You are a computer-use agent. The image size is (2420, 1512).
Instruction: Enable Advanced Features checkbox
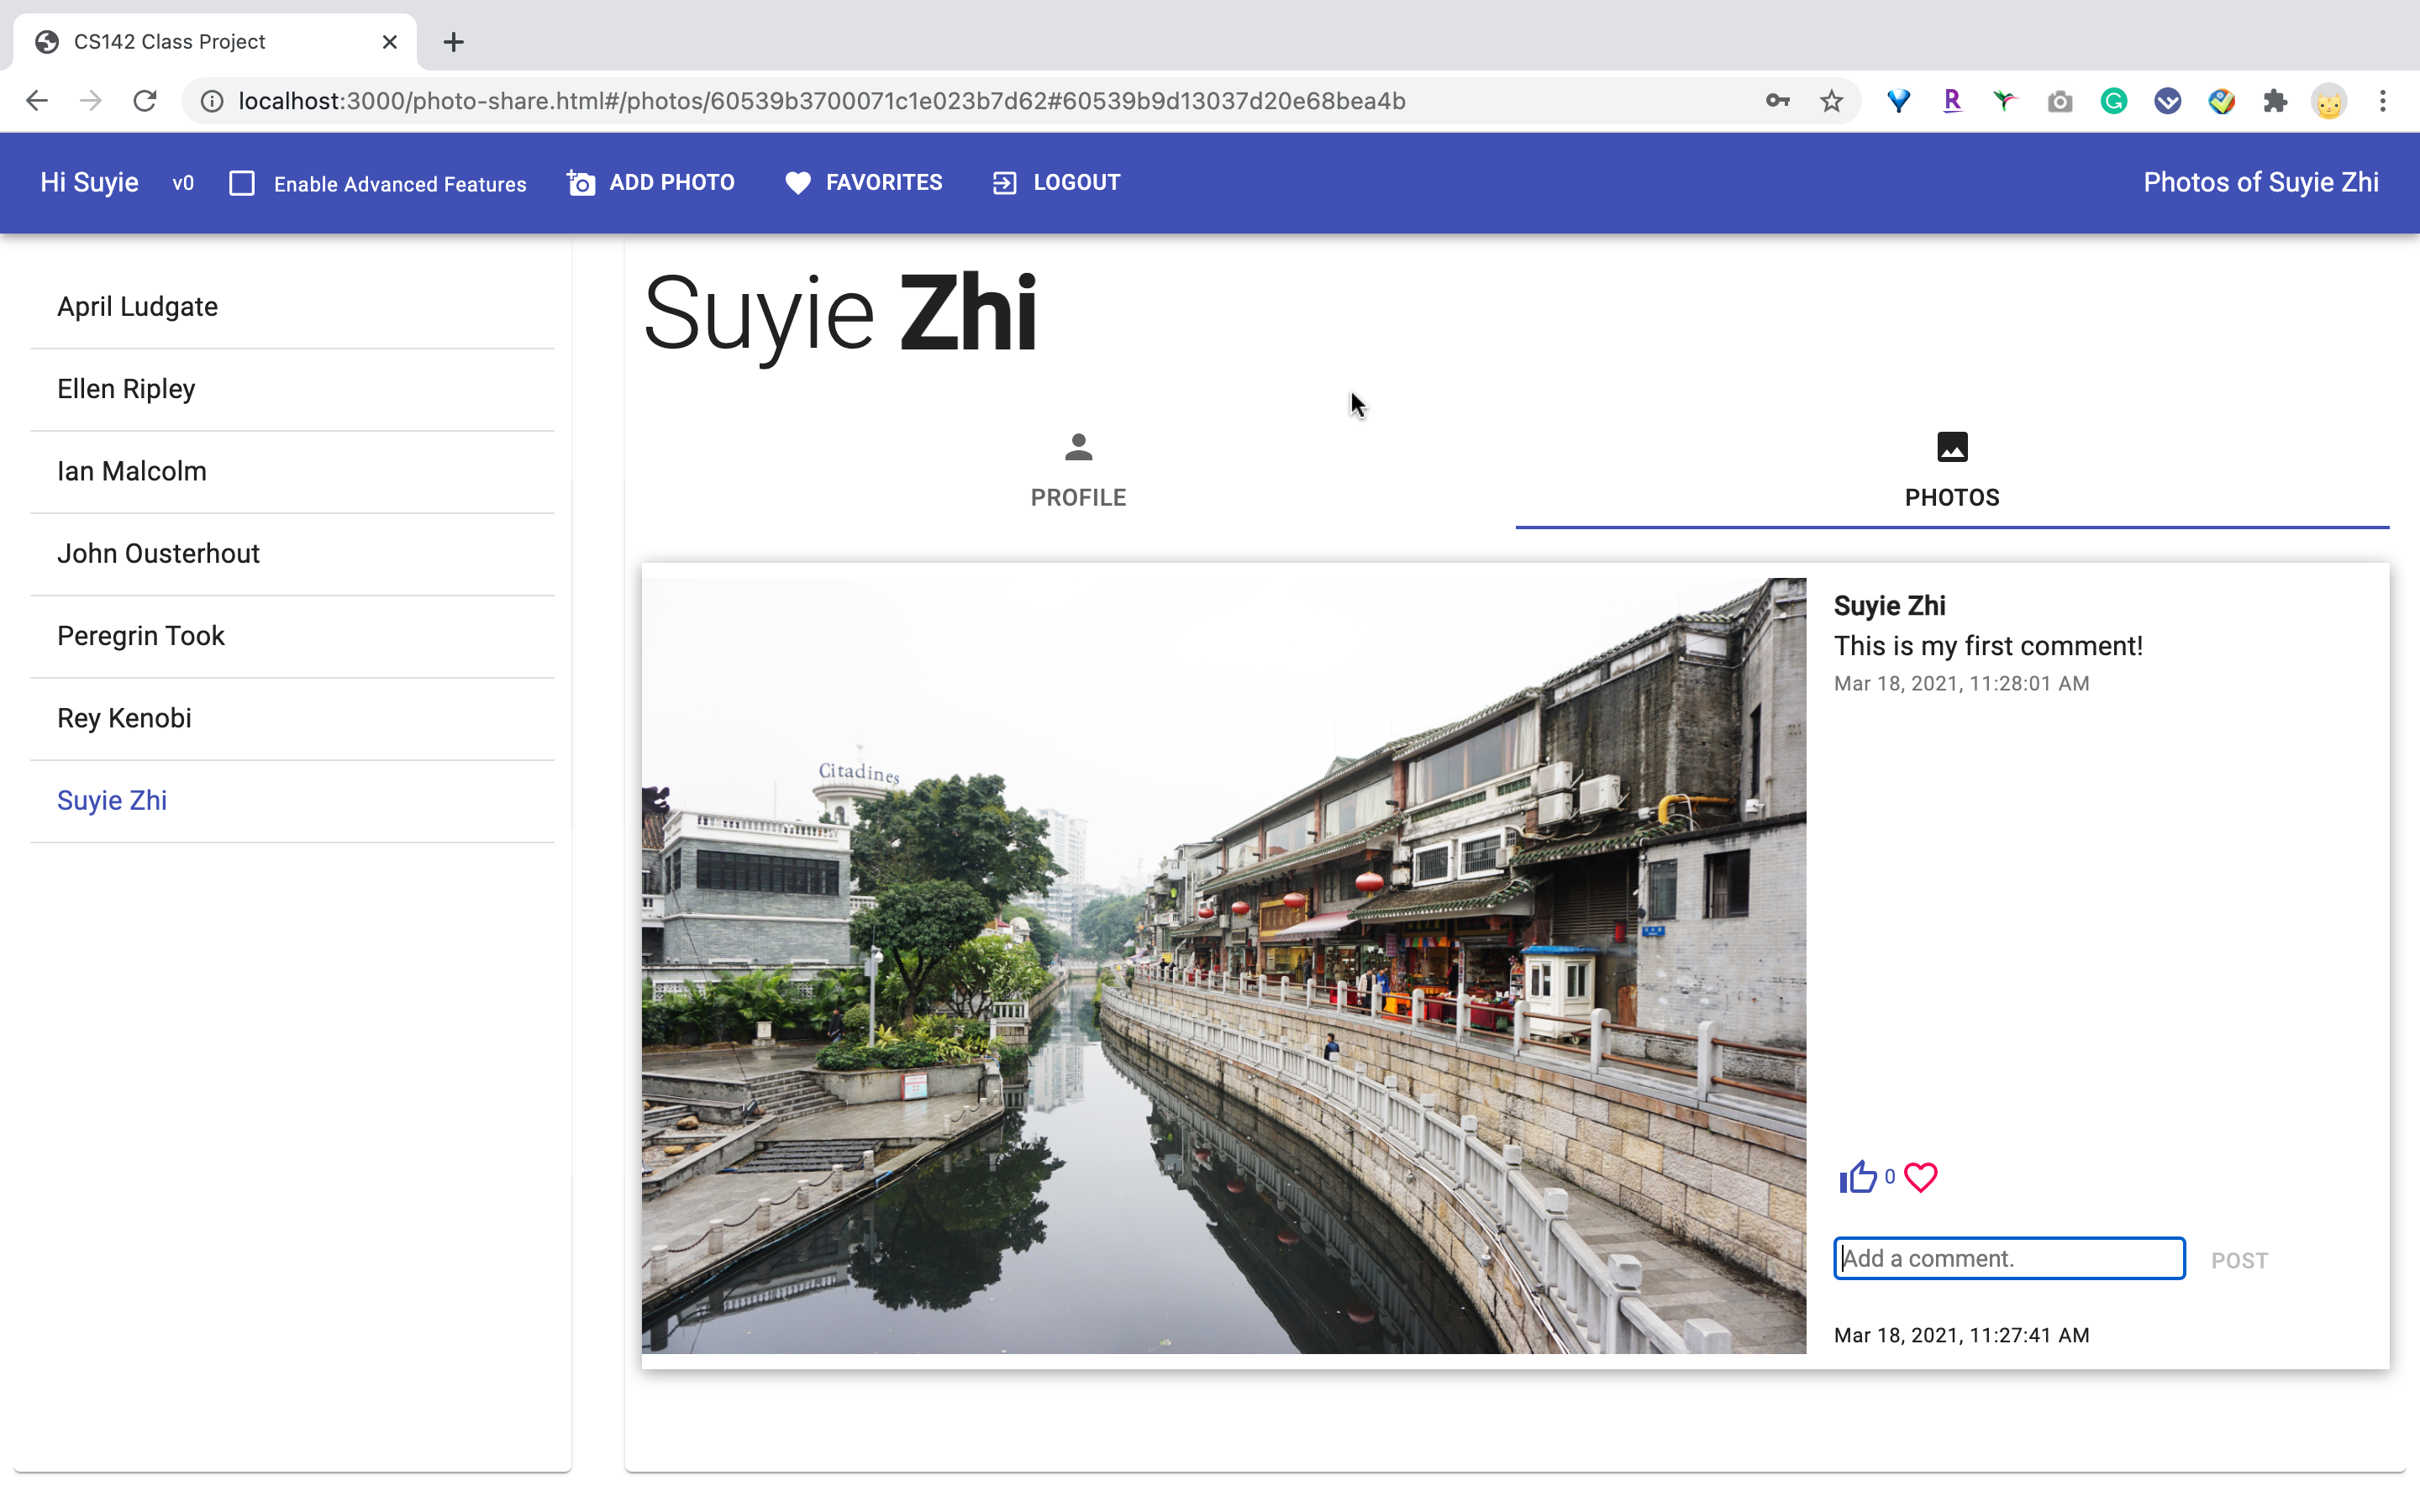[242, 183]
